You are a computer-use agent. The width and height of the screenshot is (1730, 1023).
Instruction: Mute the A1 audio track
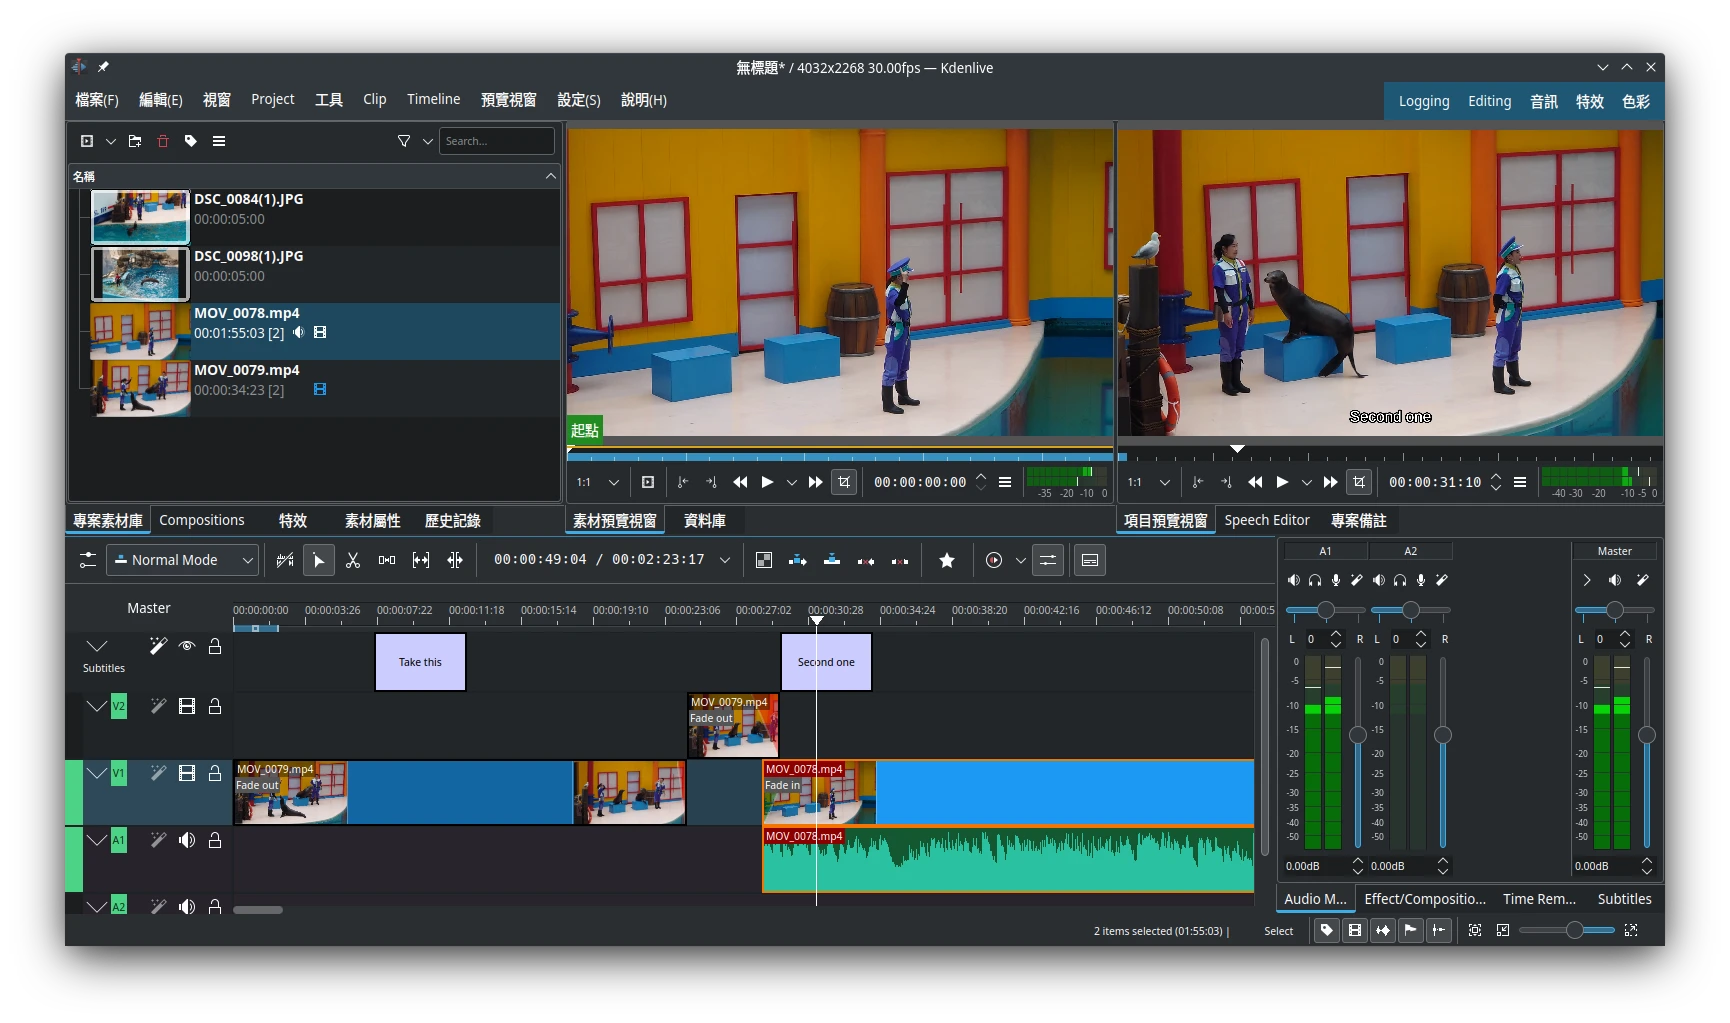[187, 841]
